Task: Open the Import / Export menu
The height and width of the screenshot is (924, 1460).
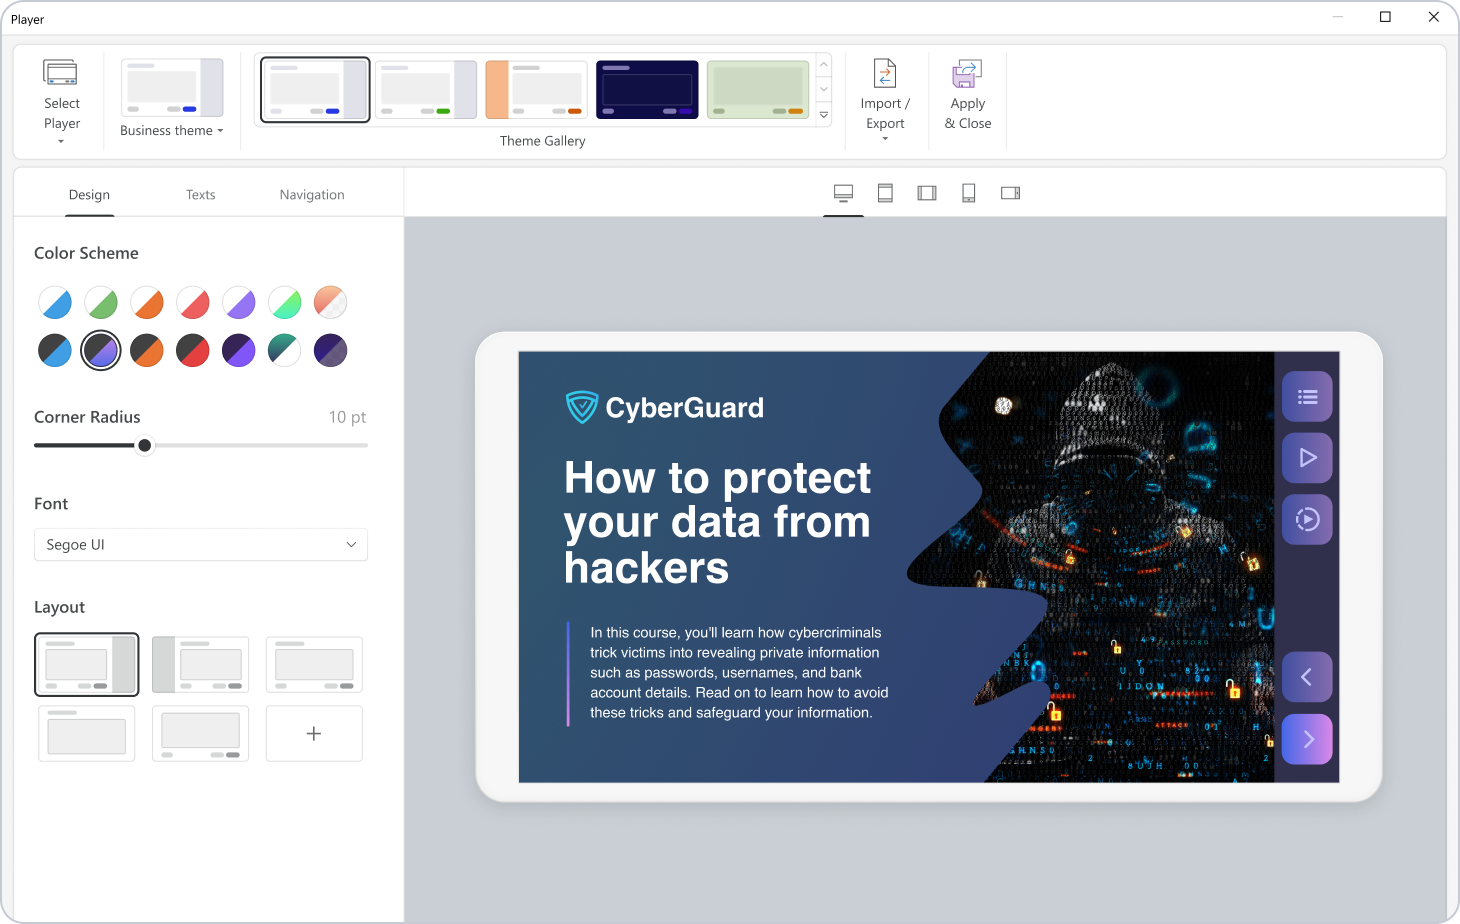Action: coord(885,100)
